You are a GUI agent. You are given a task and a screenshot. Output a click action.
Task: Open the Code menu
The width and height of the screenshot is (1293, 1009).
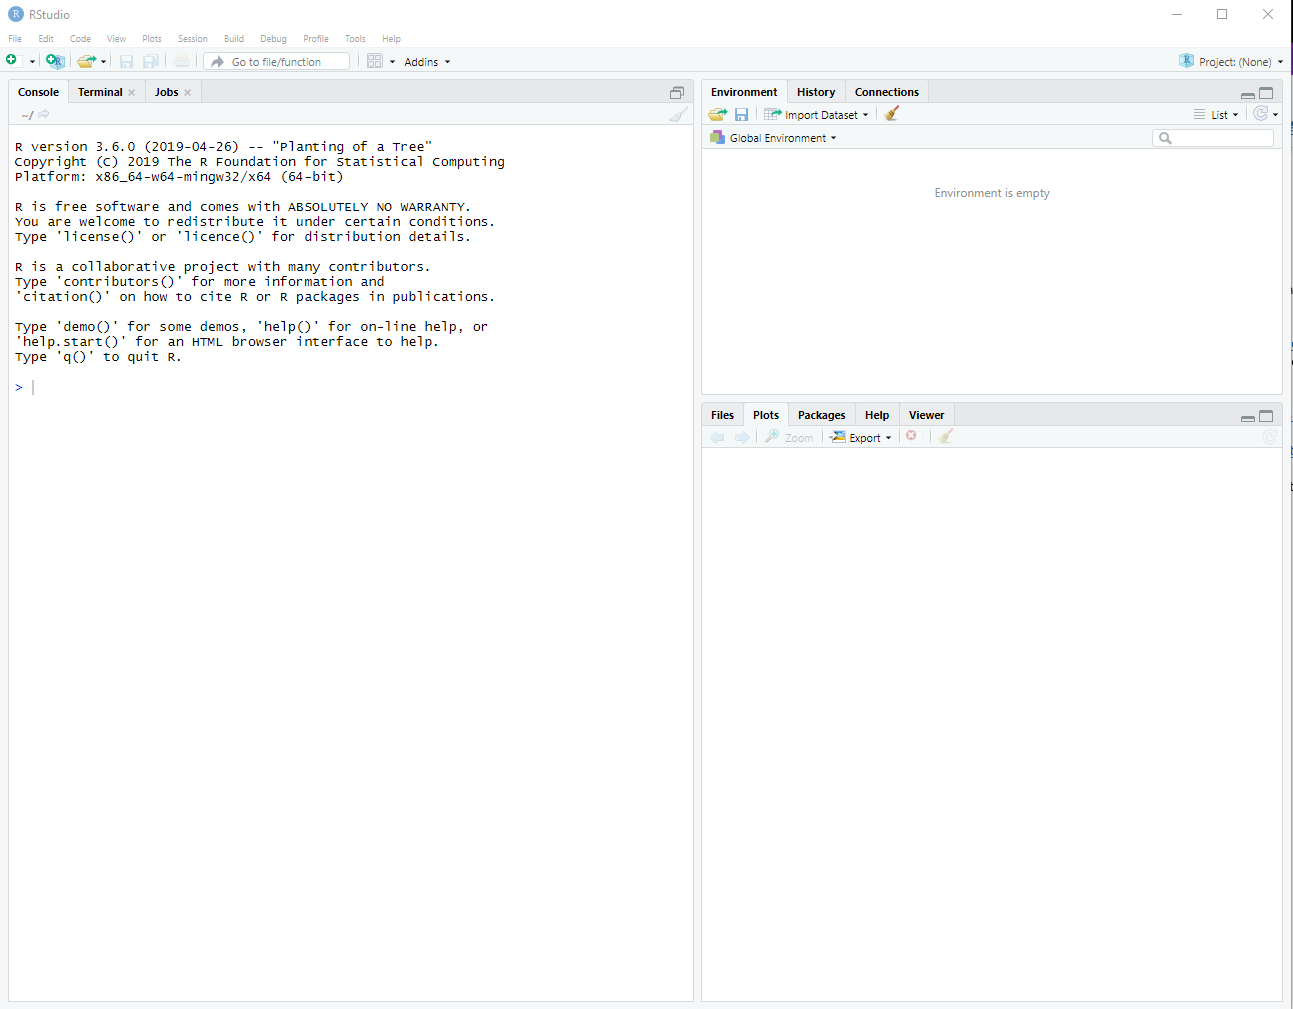pyautogui.click(x=80, y=39)
